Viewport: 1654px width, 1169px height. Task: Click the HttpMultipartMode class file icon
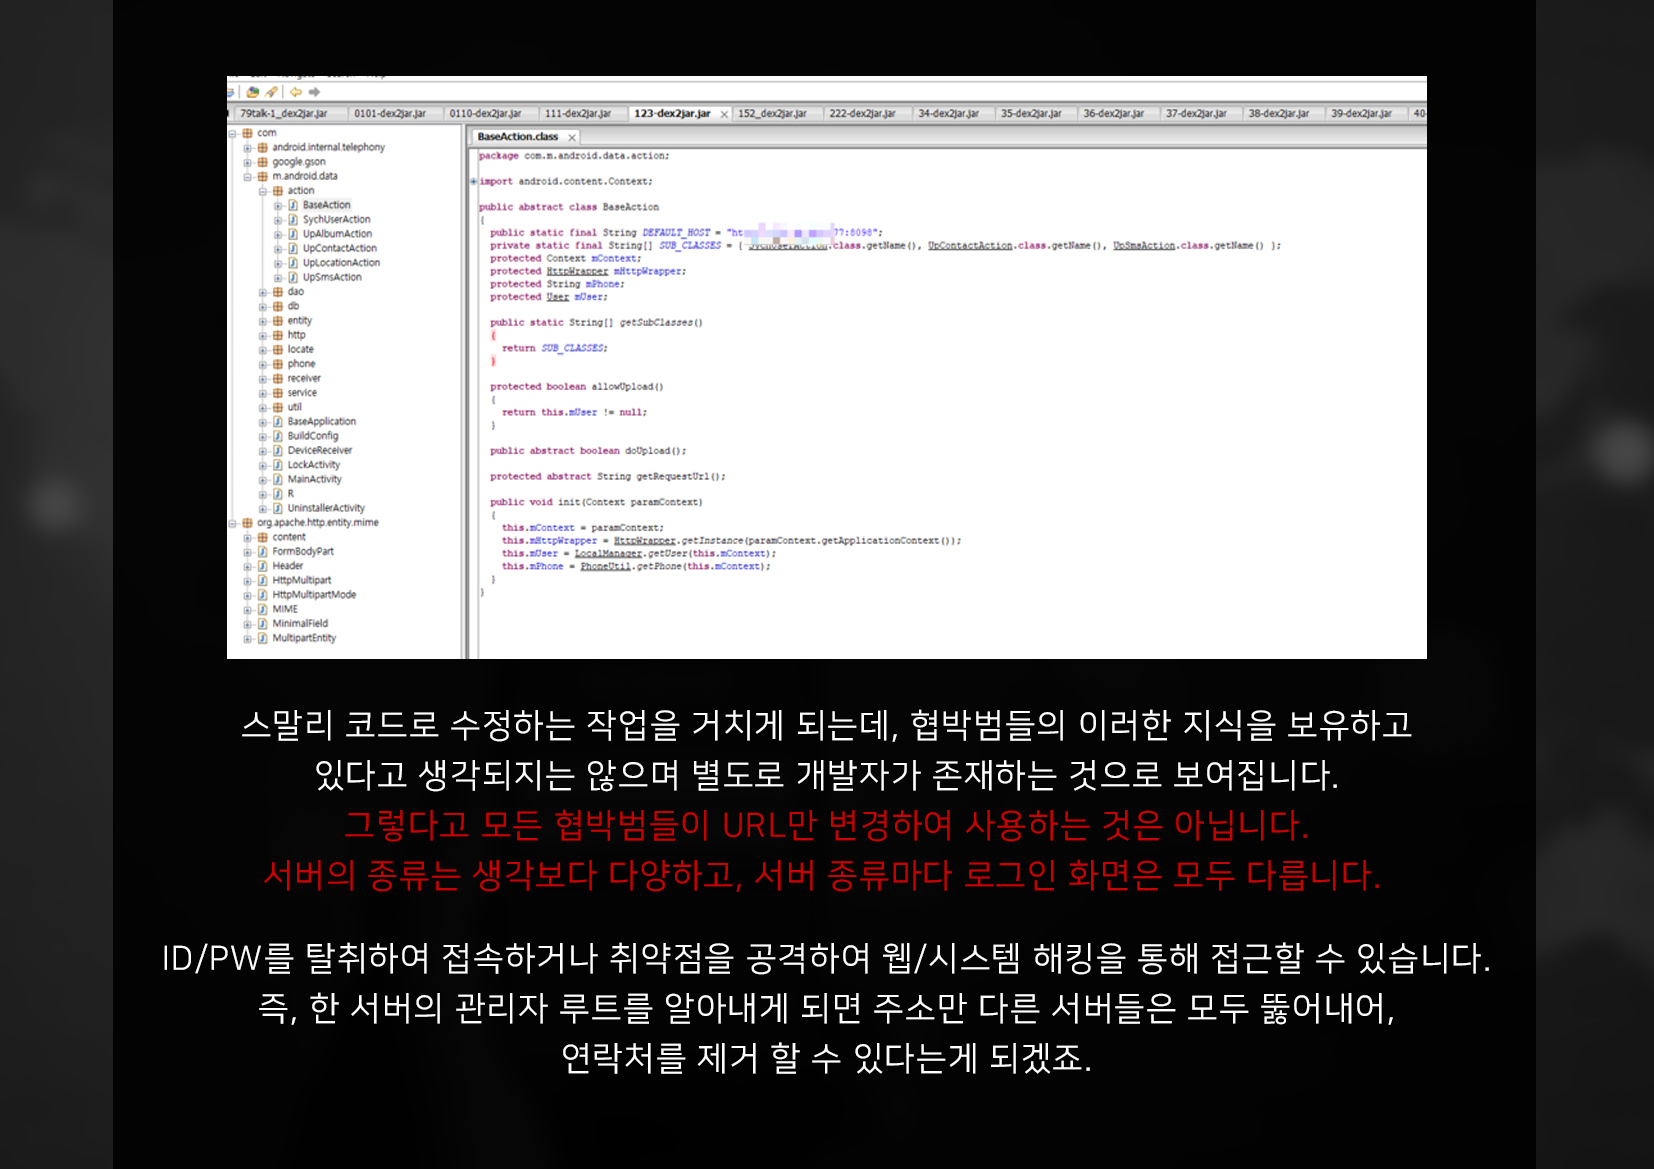pyautogui.click(x=263, y=595)
